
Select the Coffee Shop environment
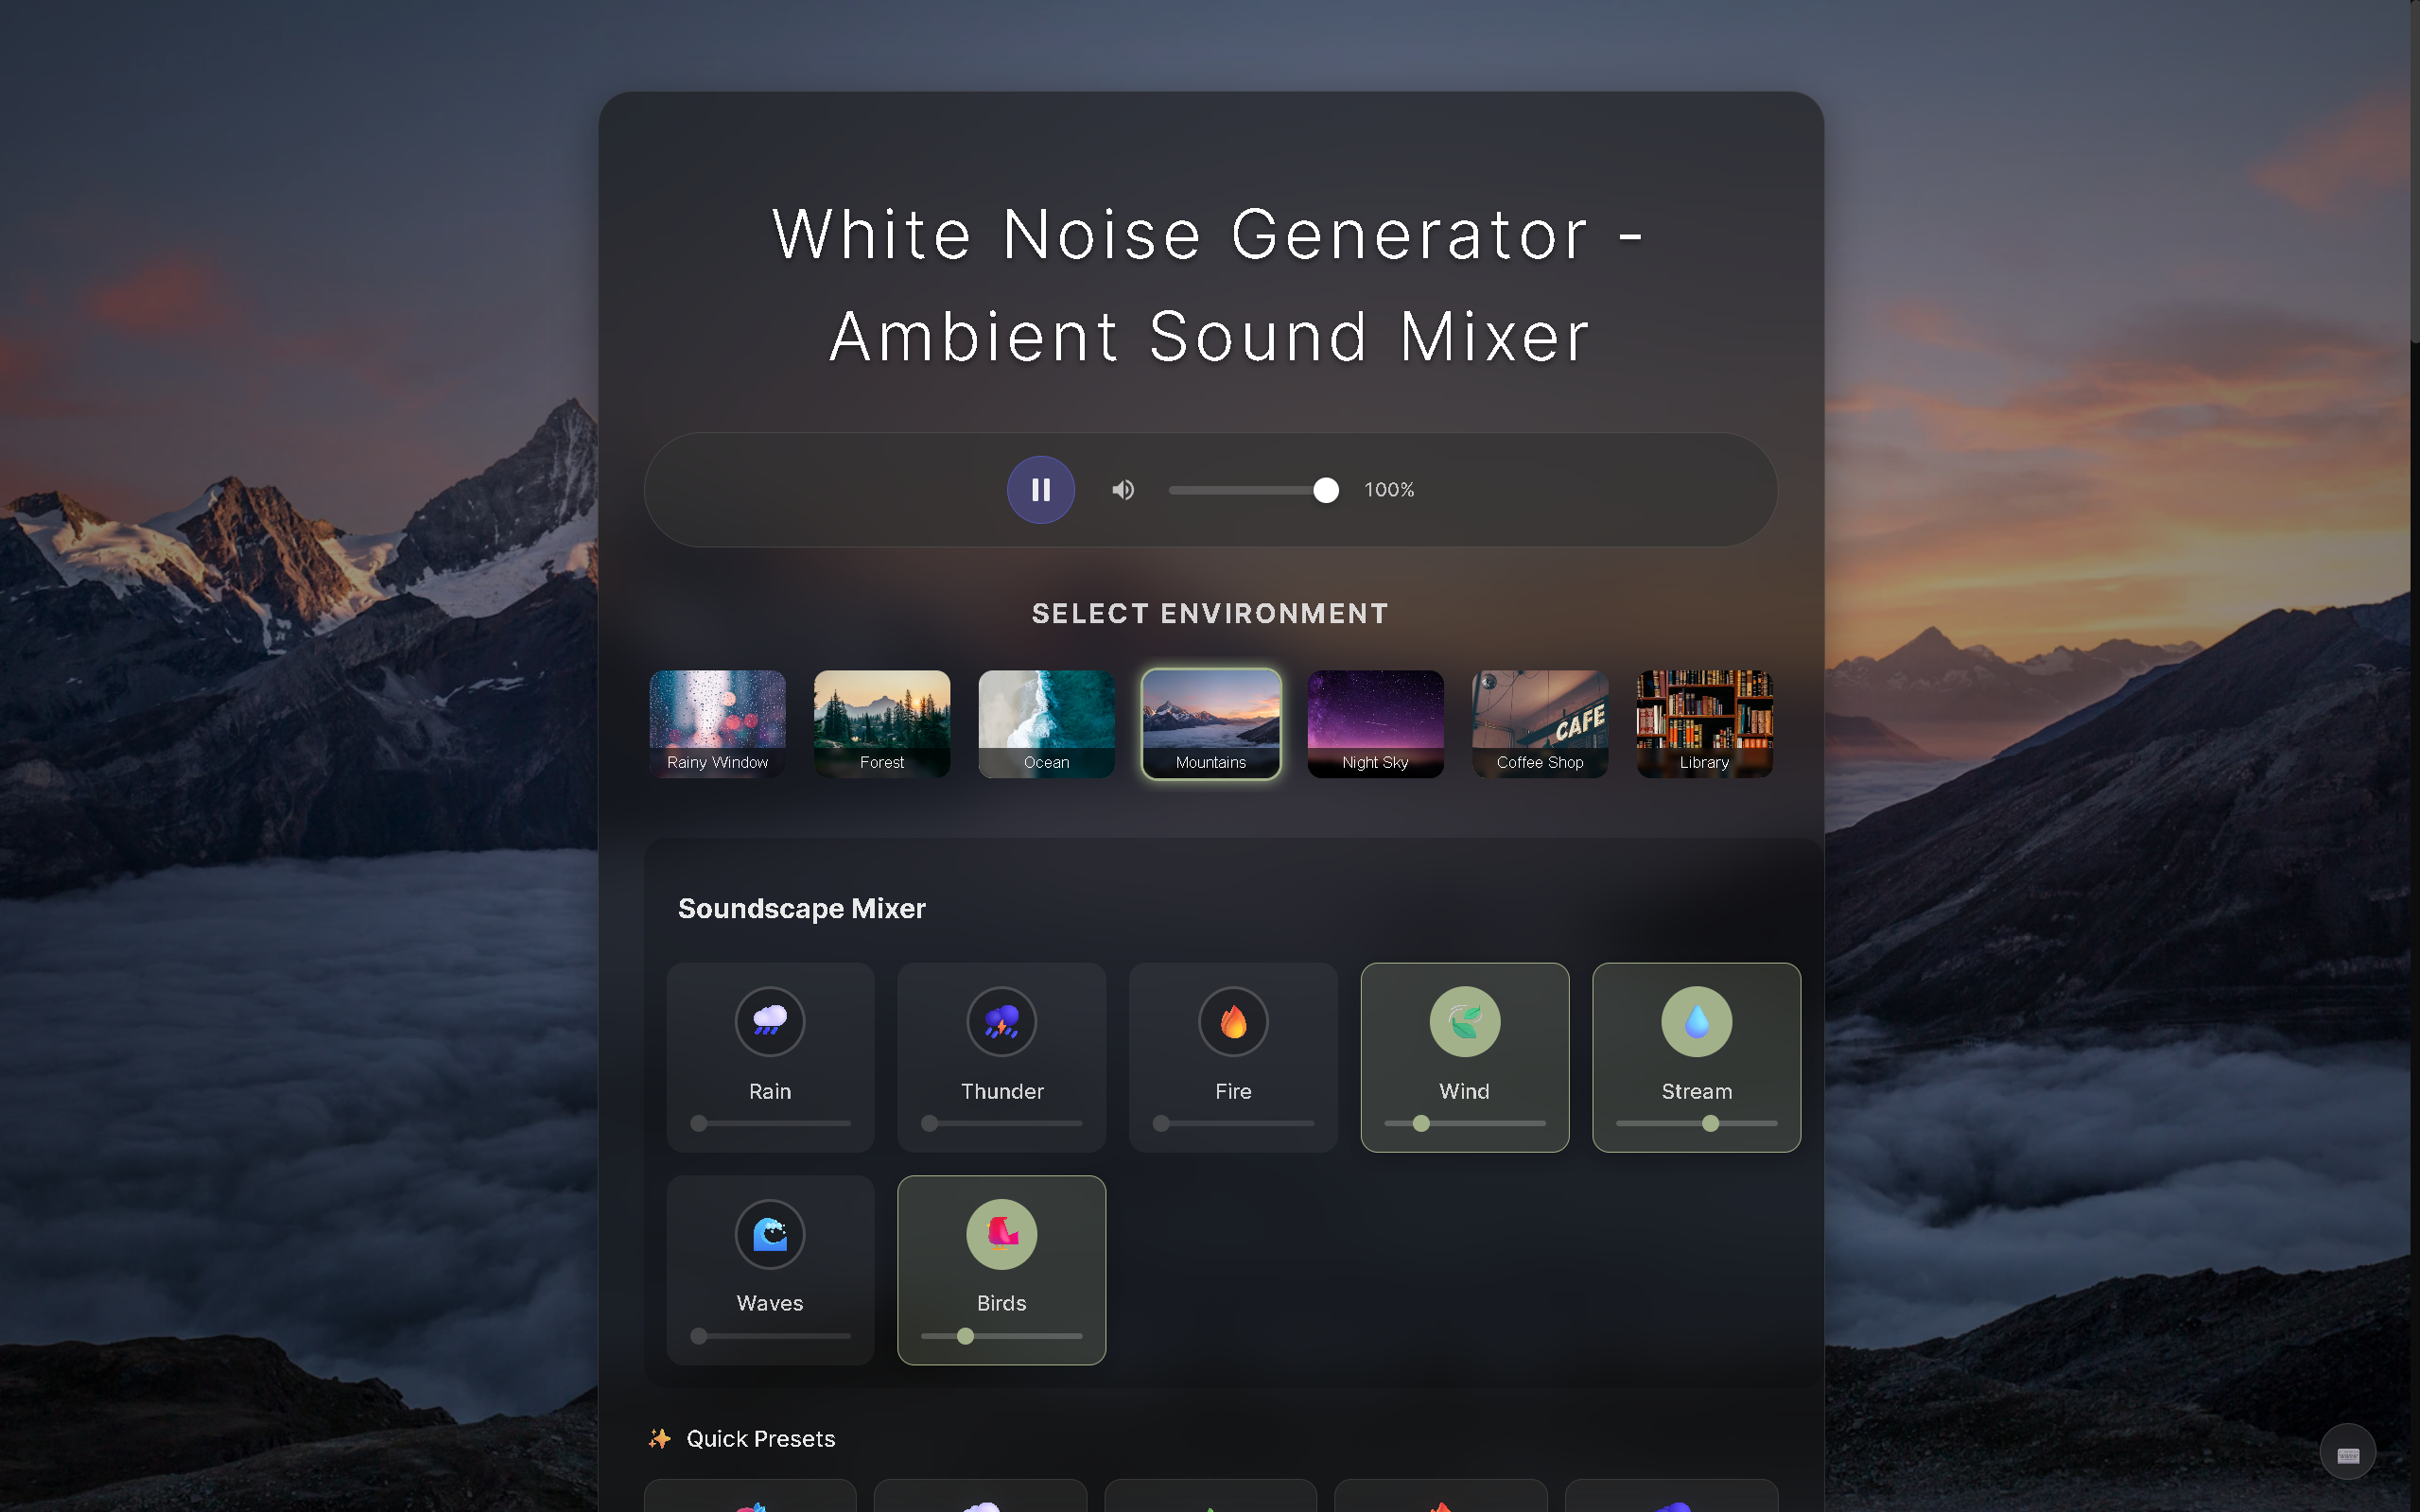[1539, 723]
